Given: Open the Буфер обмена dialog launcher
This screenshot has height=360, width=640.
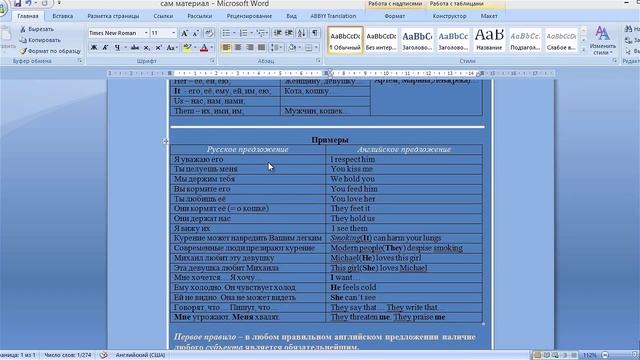Looking at the screenshot, I should [x=80, y=61].
